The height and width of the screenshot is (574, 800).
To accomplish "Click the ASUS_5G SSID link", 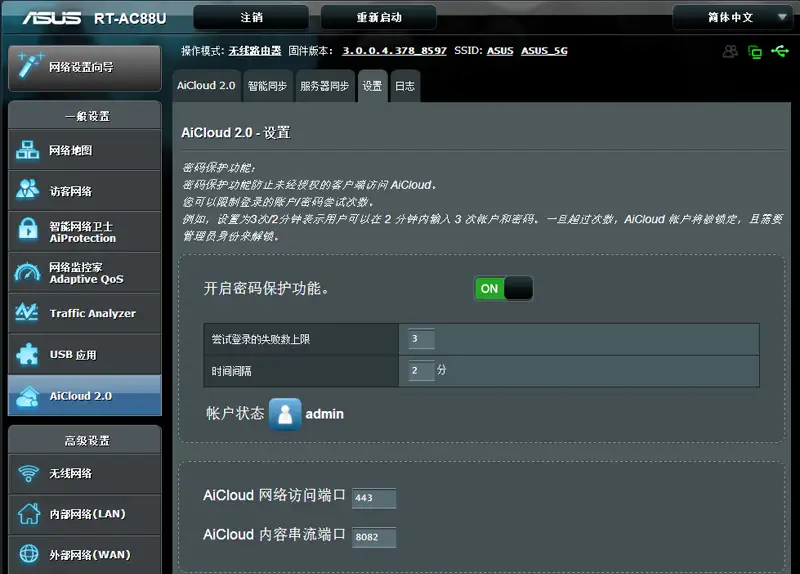I will 544,51.
